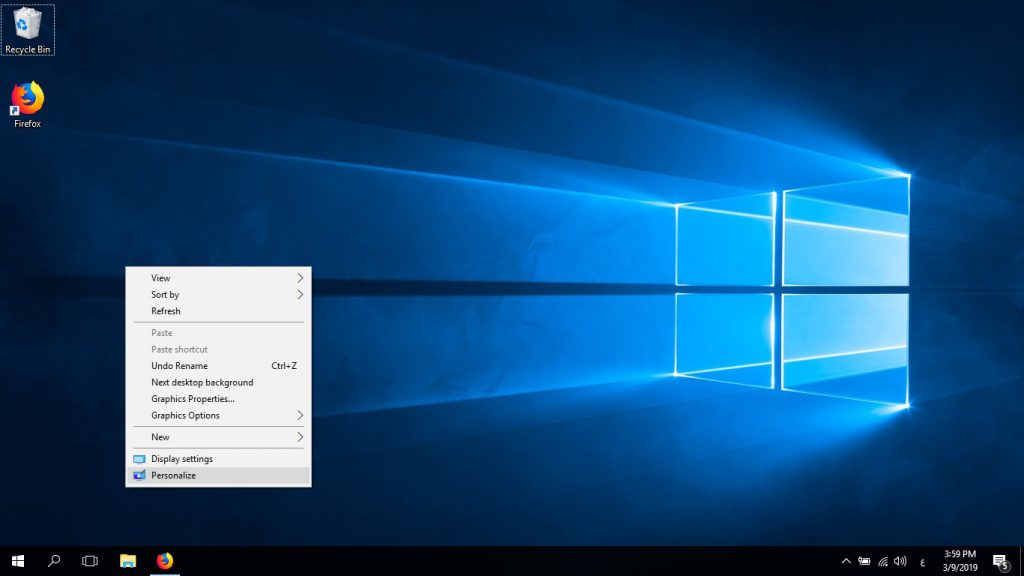Open the power/battery tray icon
1024x576 pixels.
click(x=864, y=561)
